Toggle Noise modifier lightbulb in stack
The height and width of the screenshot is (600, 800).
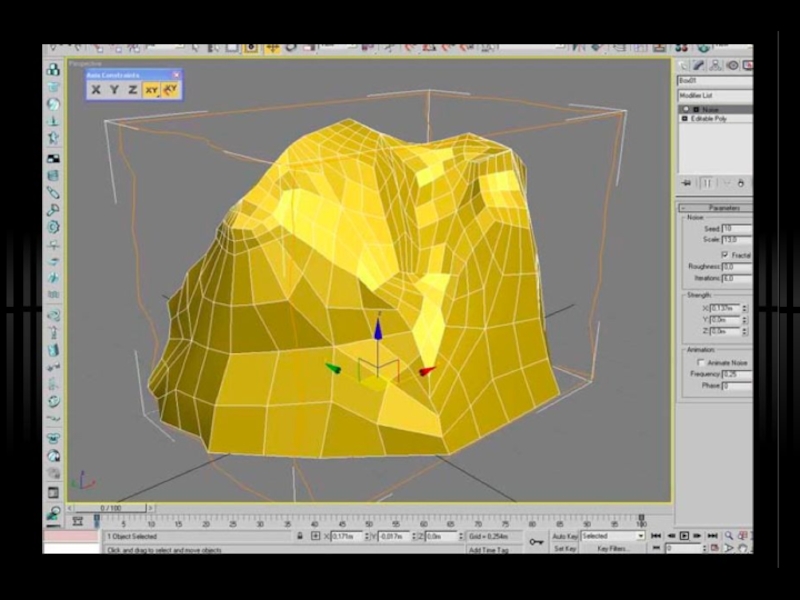pyautogui.click(x=686, y=109)
